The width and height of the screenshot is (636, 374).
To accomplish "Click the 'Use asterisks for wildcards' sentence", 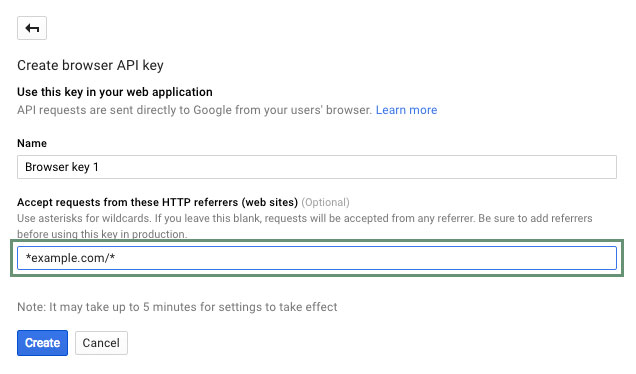I will (84, 218).
